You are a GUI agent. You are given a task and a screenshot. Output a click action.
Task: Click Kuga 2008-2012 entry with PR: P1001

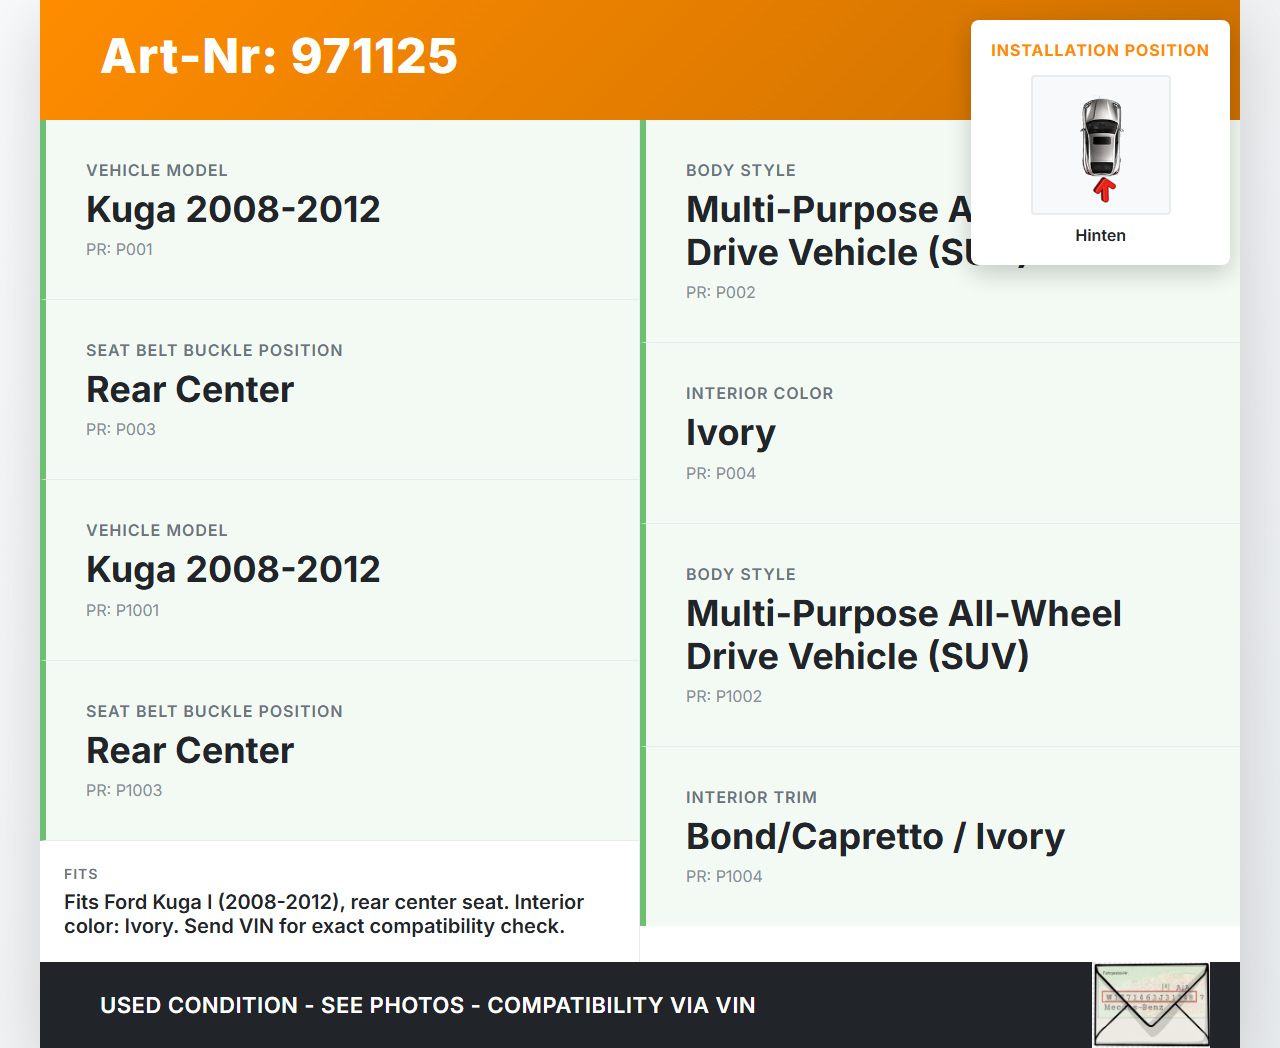coord(233,570)
